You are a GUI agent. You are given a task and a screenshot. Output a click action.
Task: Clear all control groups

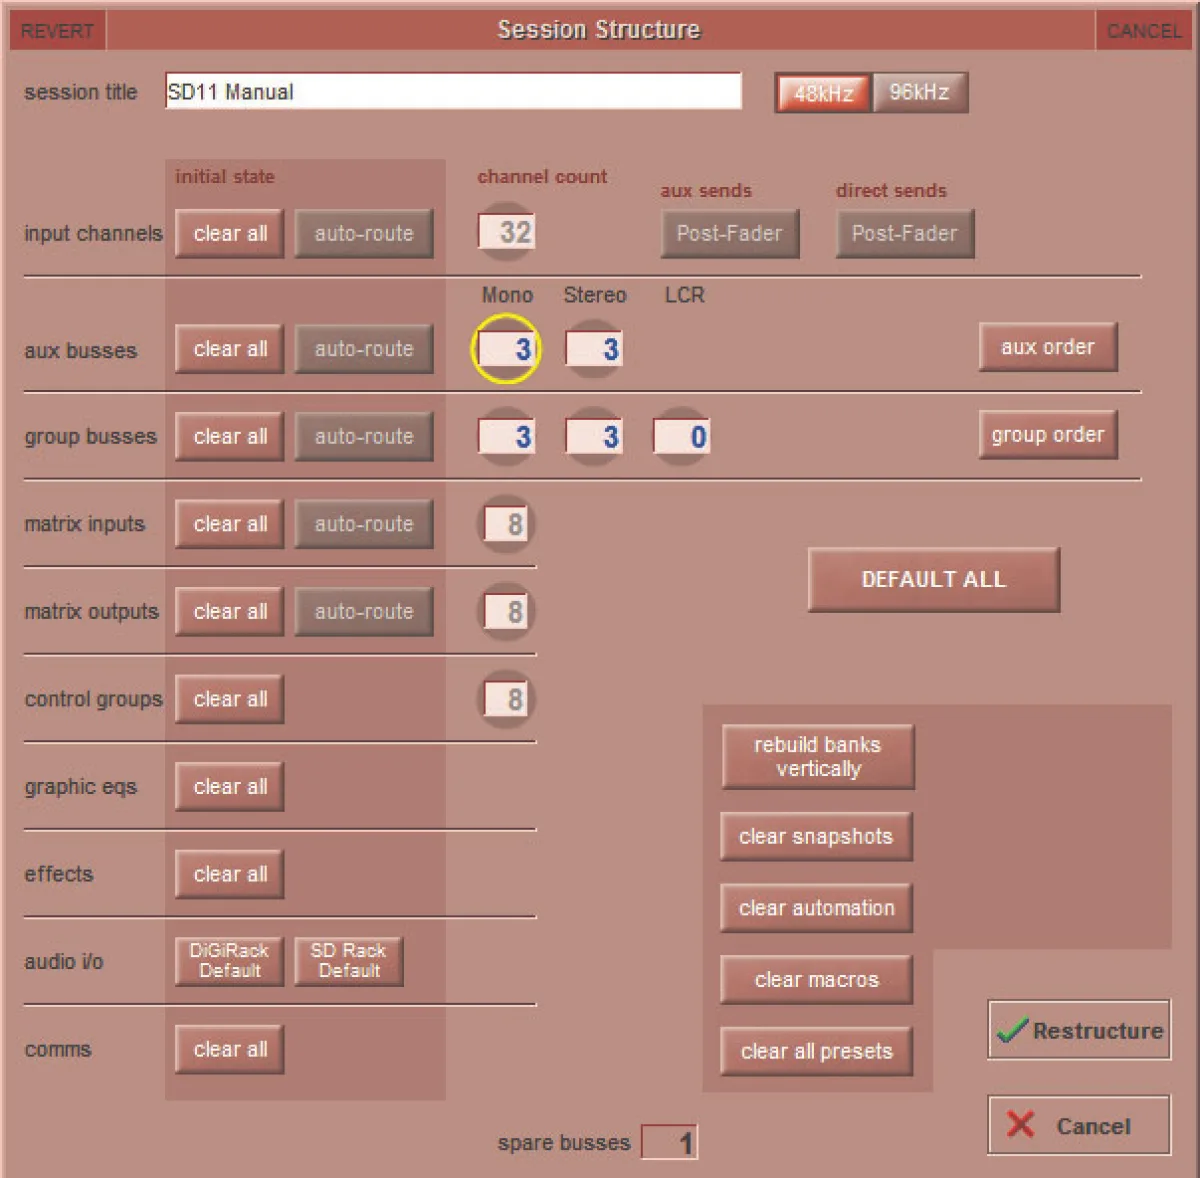click(230, 699)
